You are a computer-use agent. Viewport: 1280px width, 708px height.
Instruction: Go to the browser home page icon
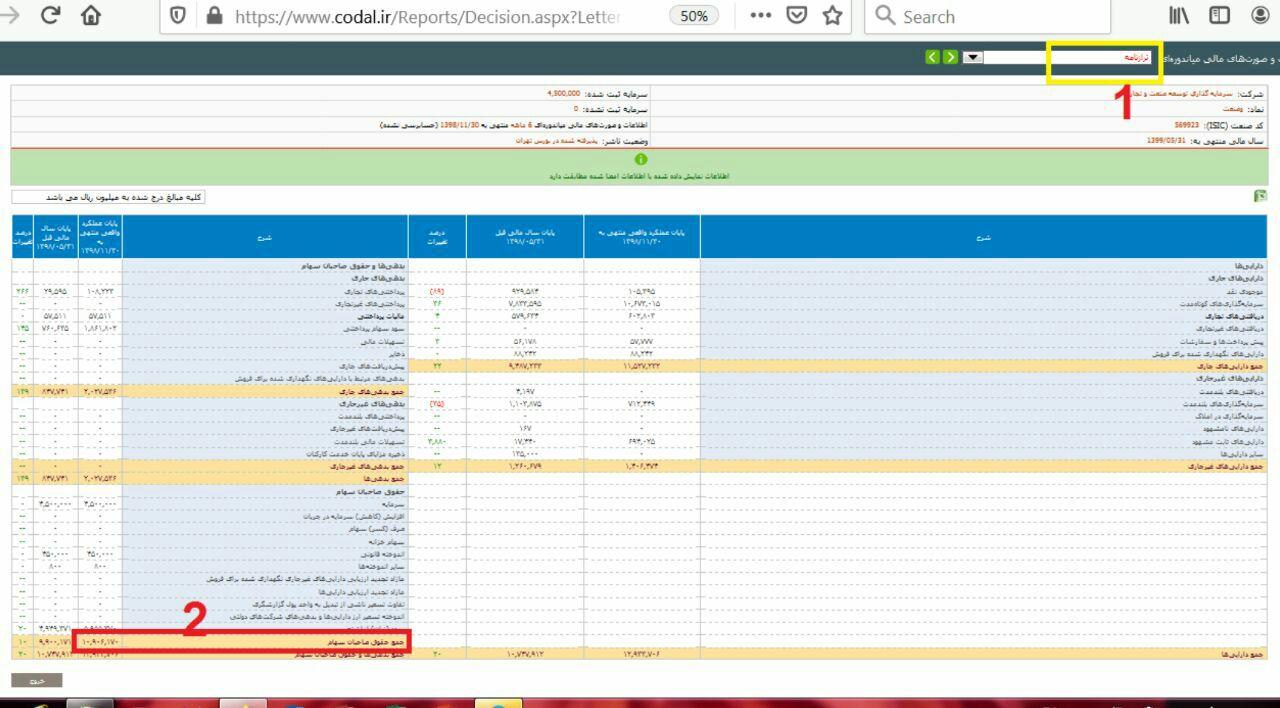coord(91,16)
